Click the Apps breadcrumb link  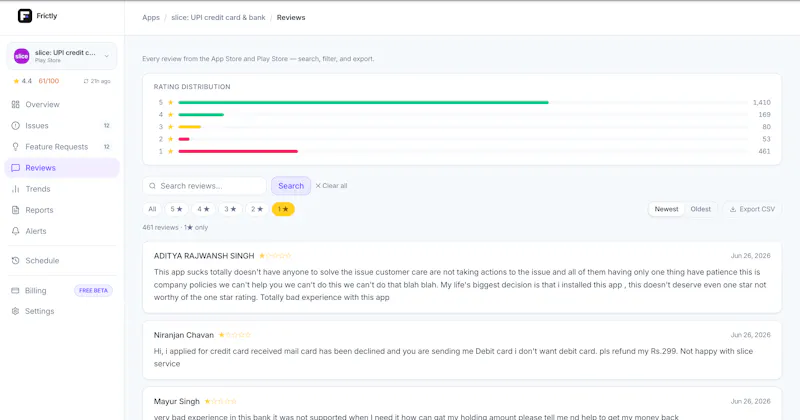[151, 17]
